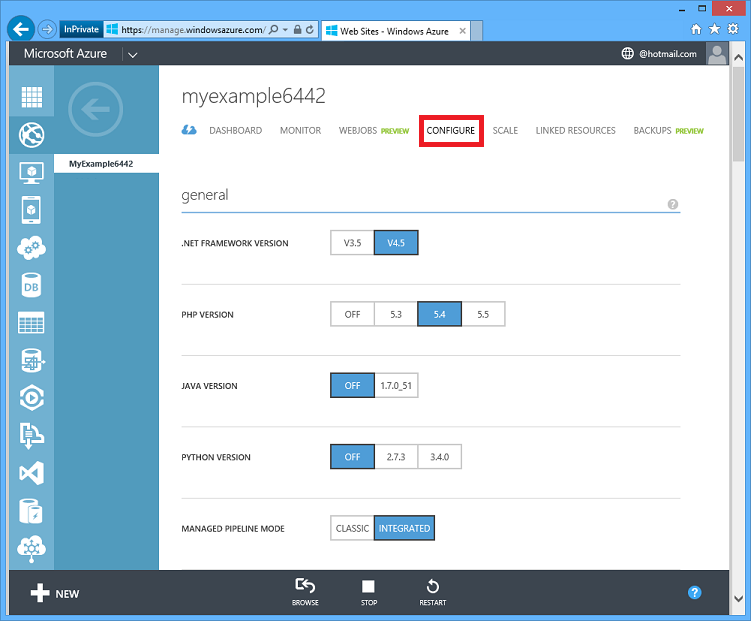
Task: Set managed pipeline mode to Integrated
Action: [404, 528]
